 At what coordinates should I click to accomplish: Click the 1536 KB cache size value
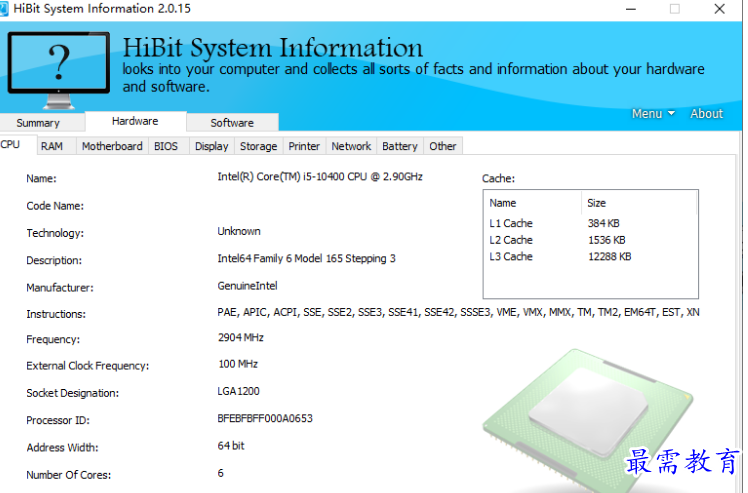pyautogui.click(x=606, y=240)
